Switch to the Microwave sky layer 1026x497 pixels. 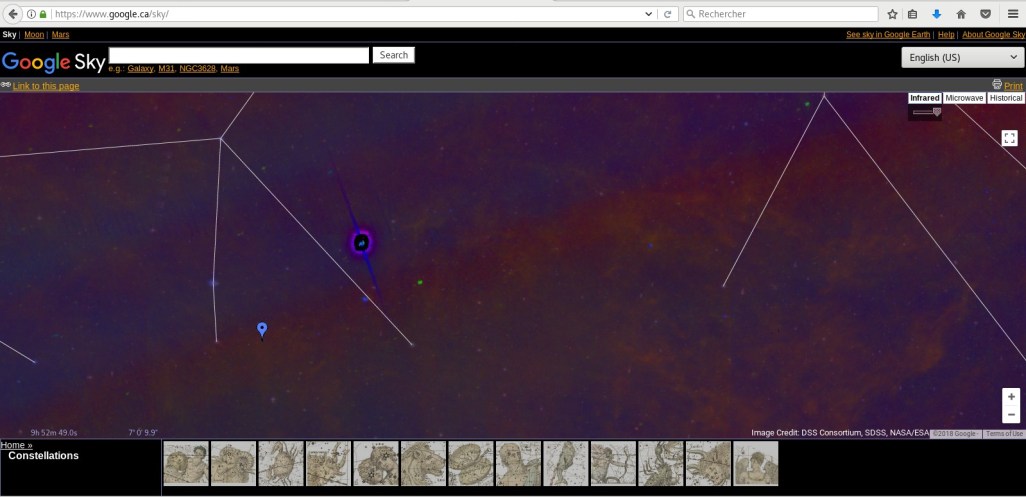[964, 98]
